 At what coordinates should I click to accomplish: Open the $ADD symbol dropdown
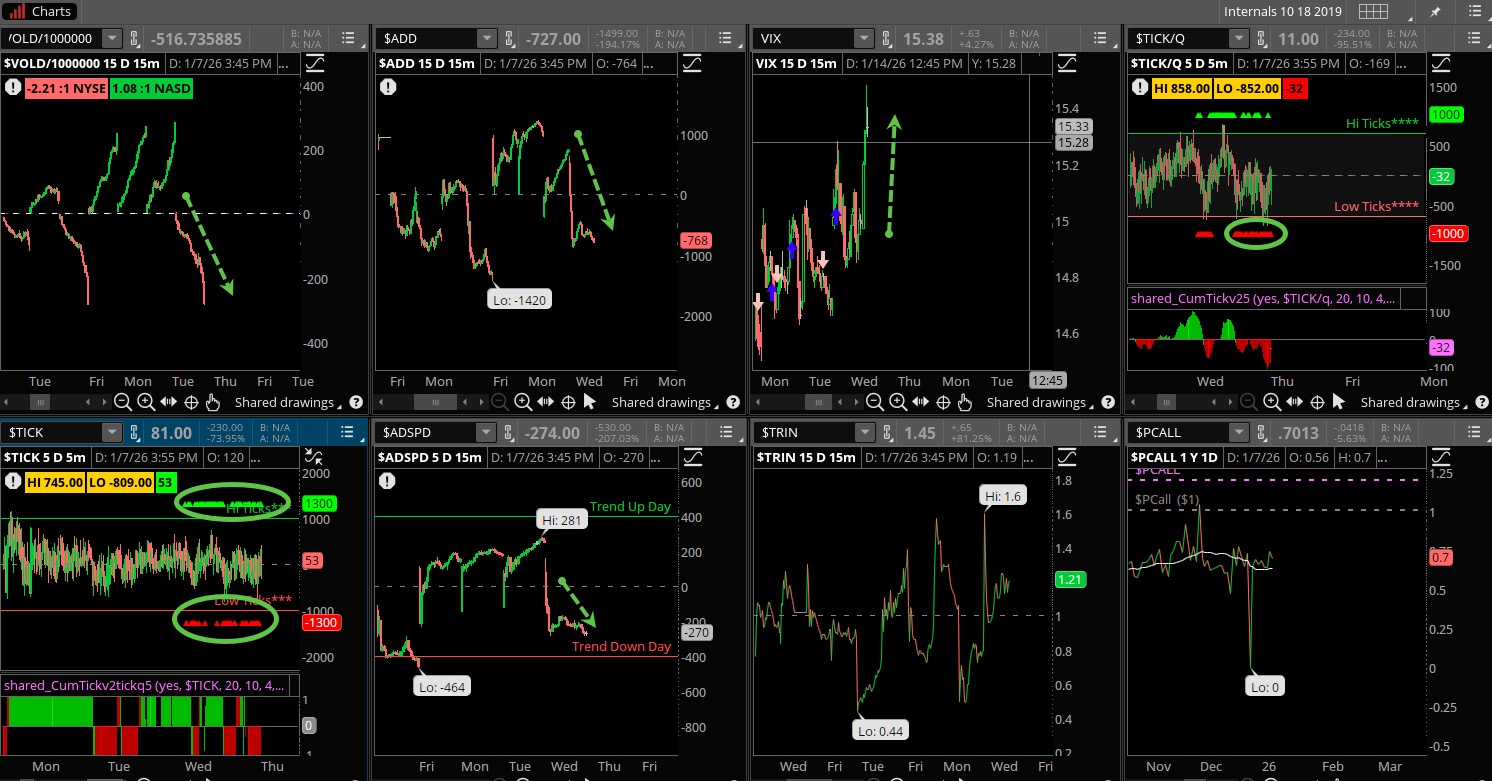coord(486,38)
